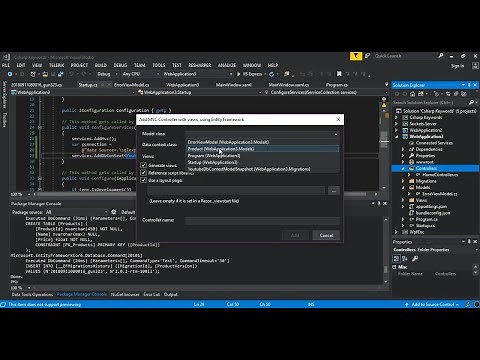The height and width of the screenshot is (360, 480).
Task: Switch to the Program.cs editor tab
Action: (337, 85)
